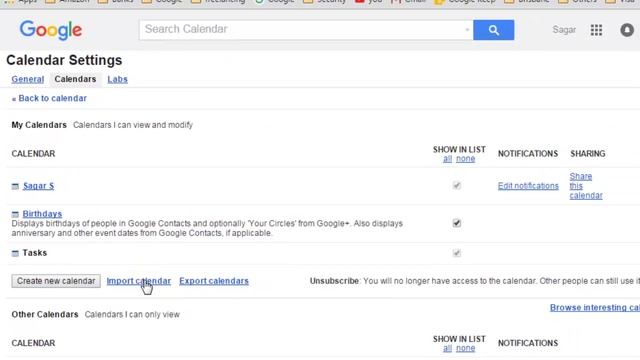
Task: Click the Calendar Settings heading
Action: click(x=64, y=60)
